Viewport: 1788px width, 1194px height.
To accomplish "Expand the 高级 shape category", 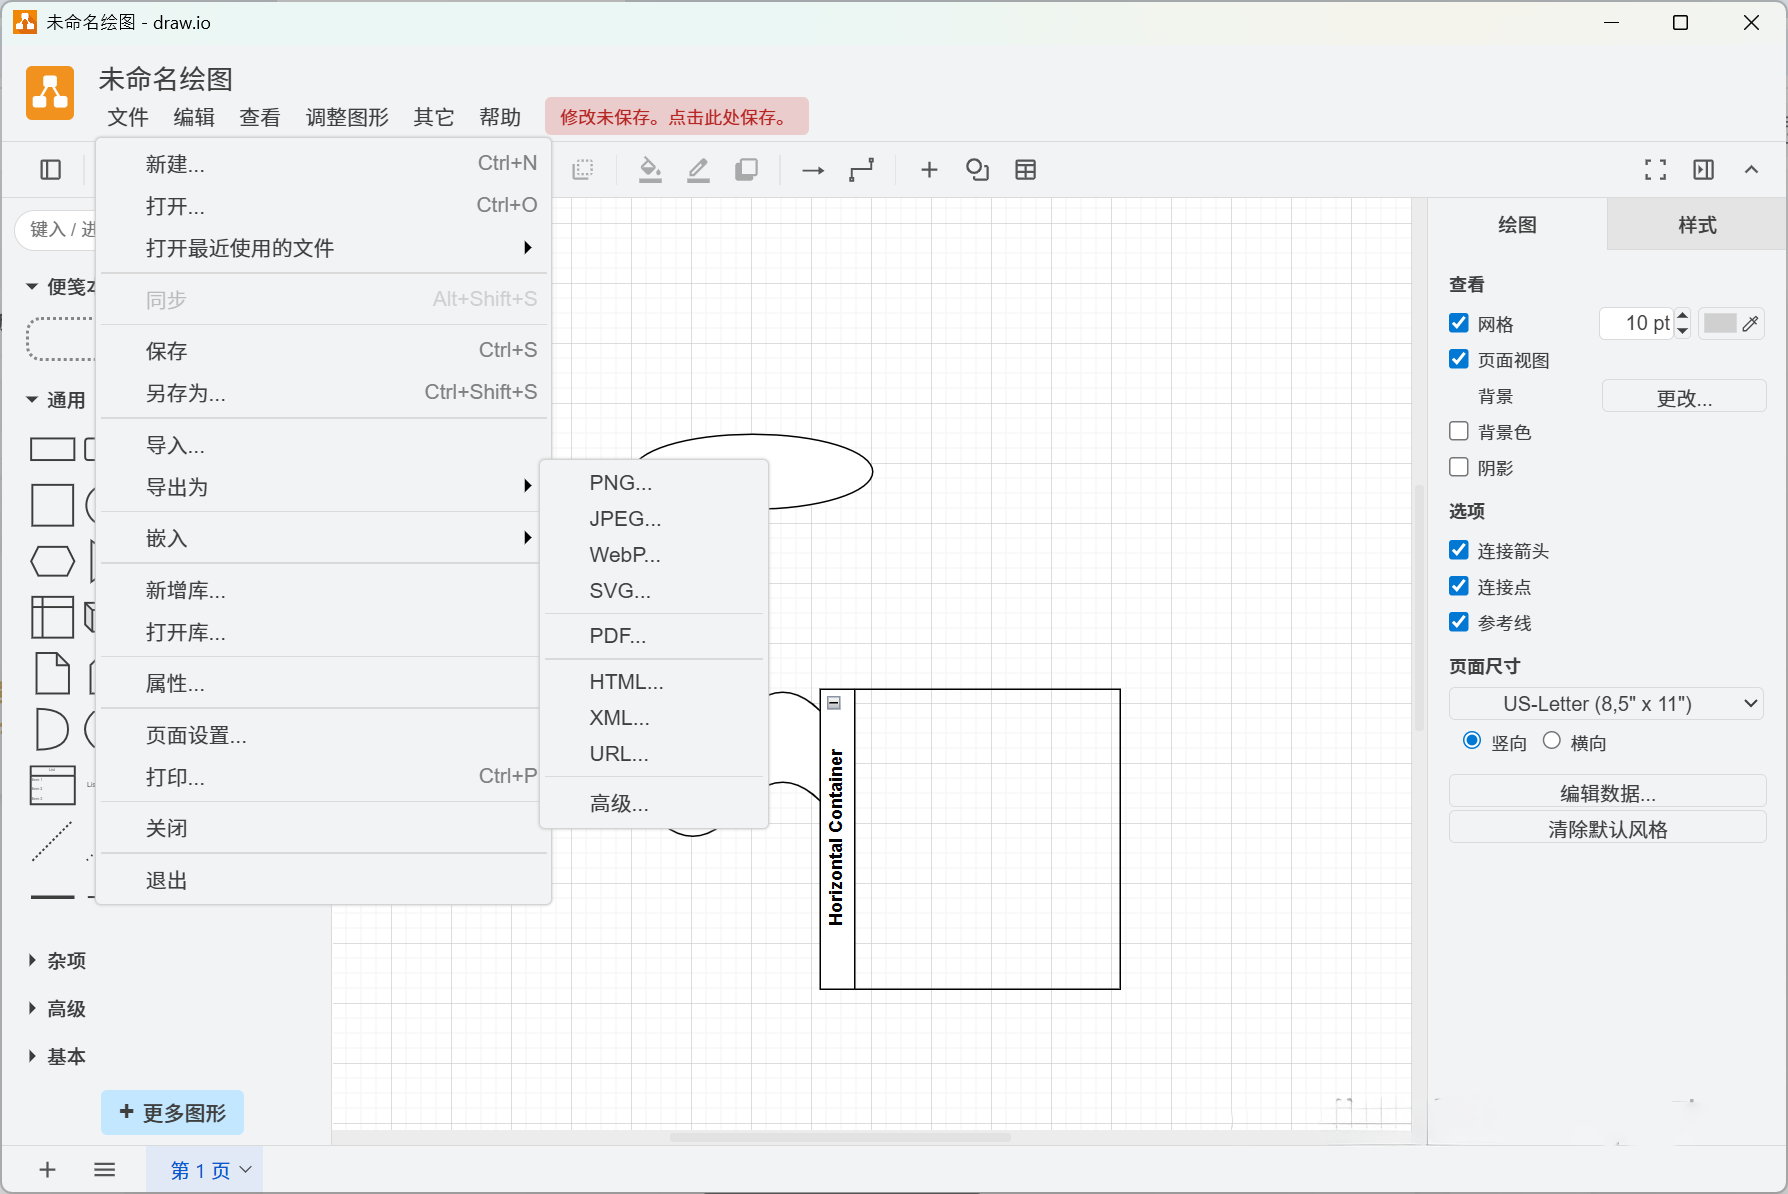I will click(56, 1009).
